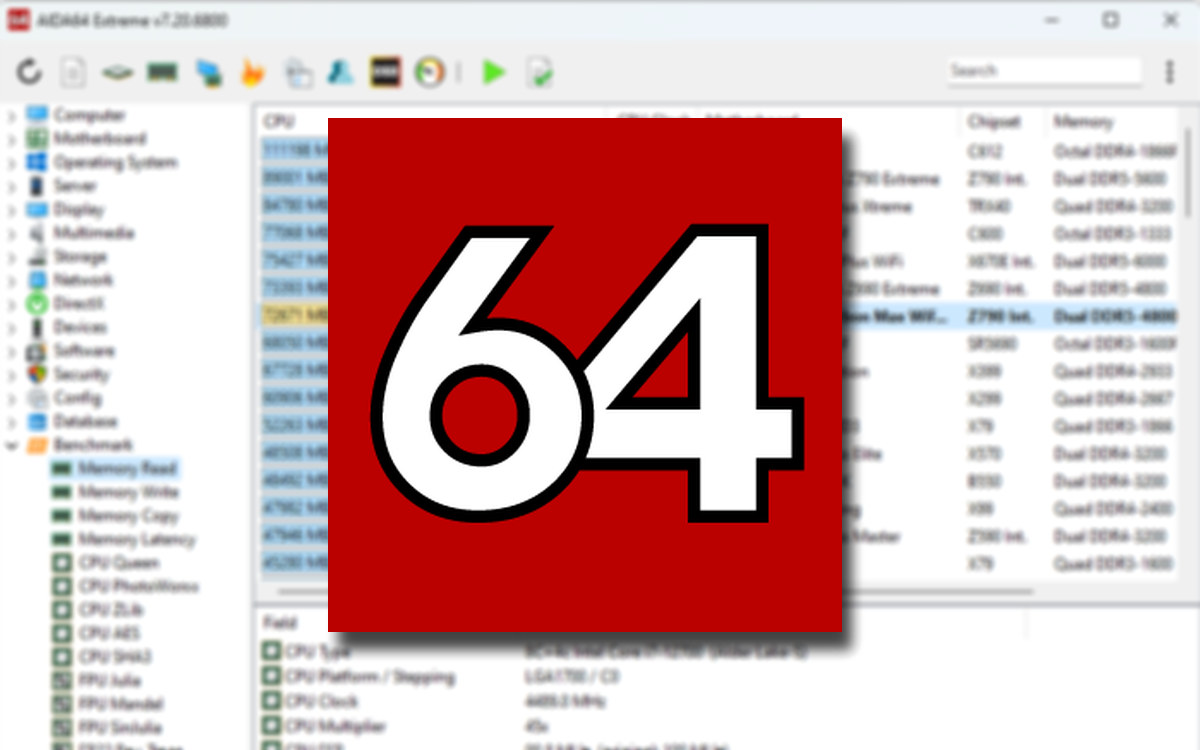Click the page-with-checkmark toolbar icon
1200x750 pixels.
539,71
